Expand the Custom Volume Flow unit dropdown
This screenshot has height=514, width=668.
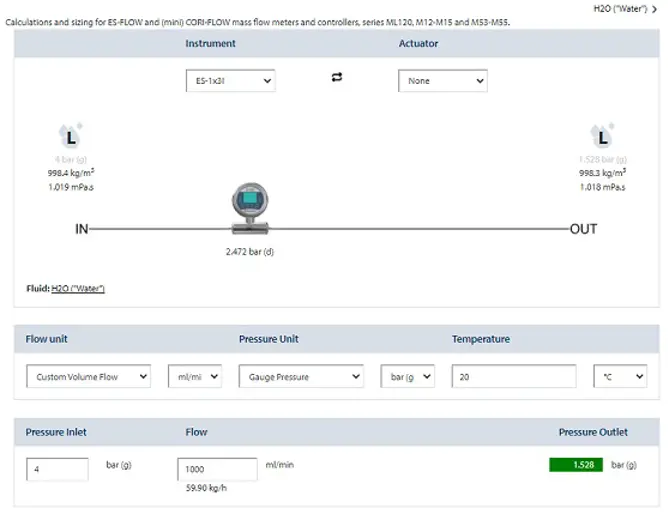point(88,377)
